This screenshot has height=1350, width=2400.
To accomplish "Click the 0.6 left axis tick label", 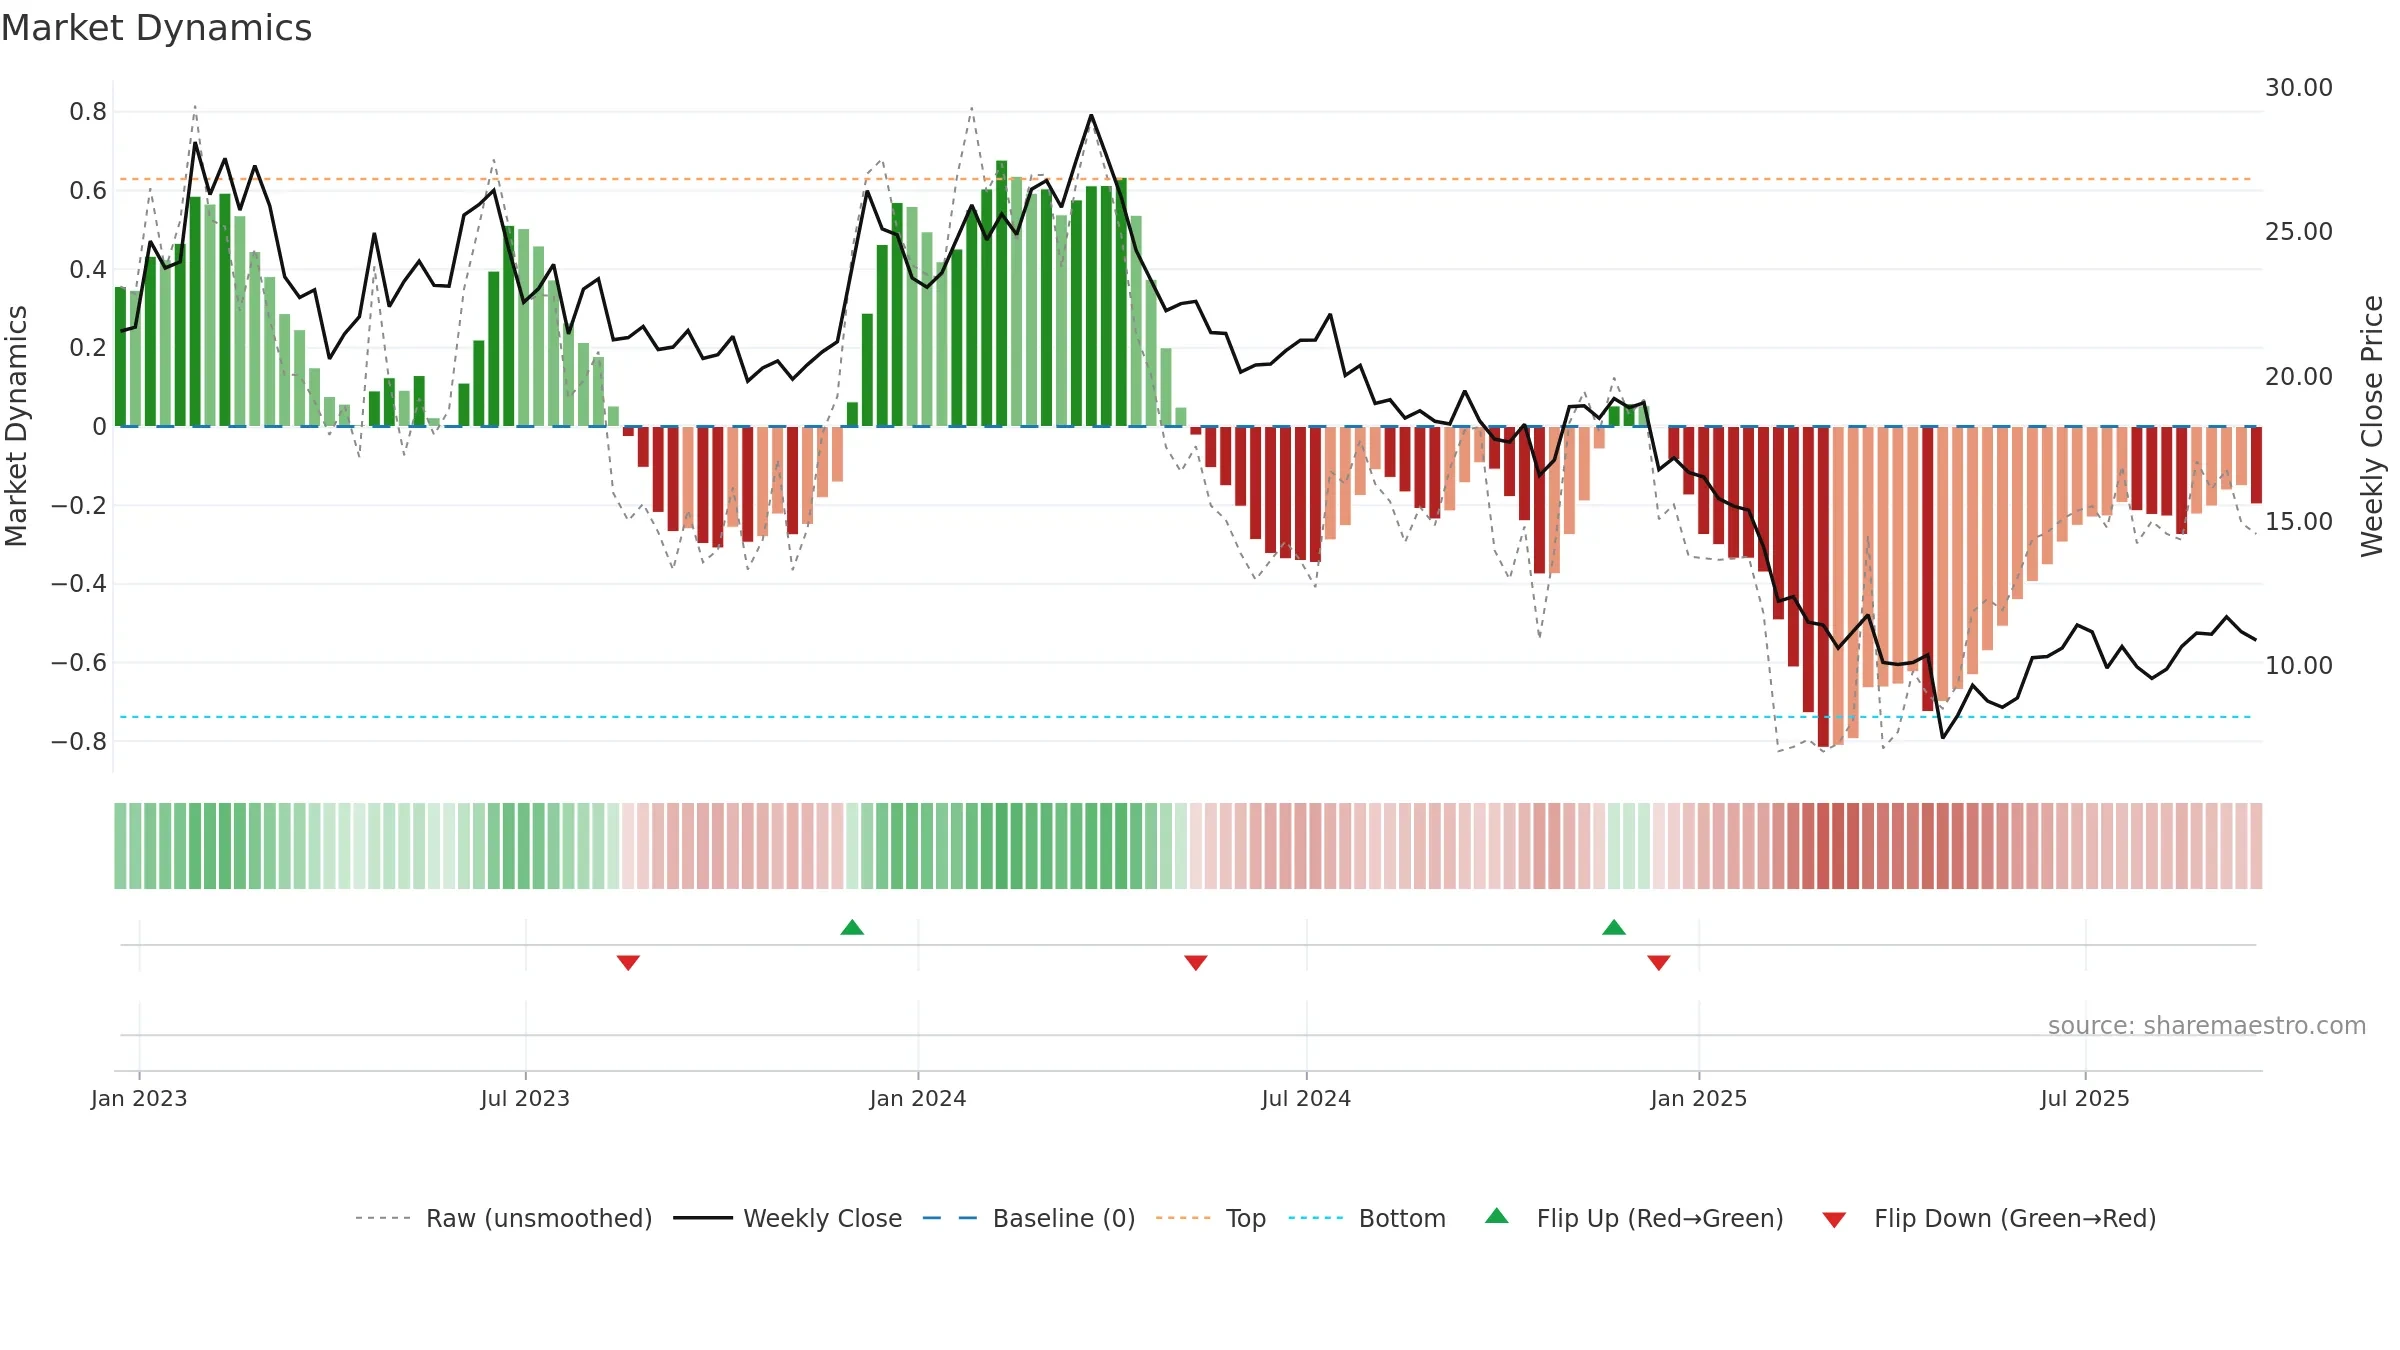I will pos(88,191).
